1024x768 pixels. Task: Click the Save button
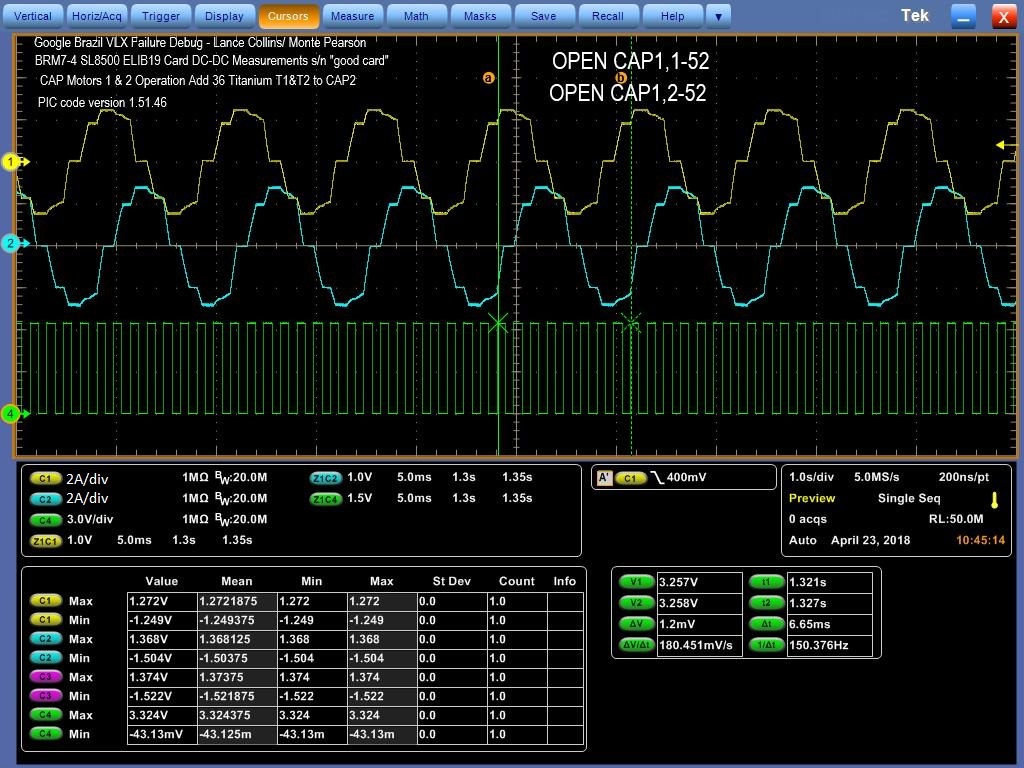coord(543,16)
